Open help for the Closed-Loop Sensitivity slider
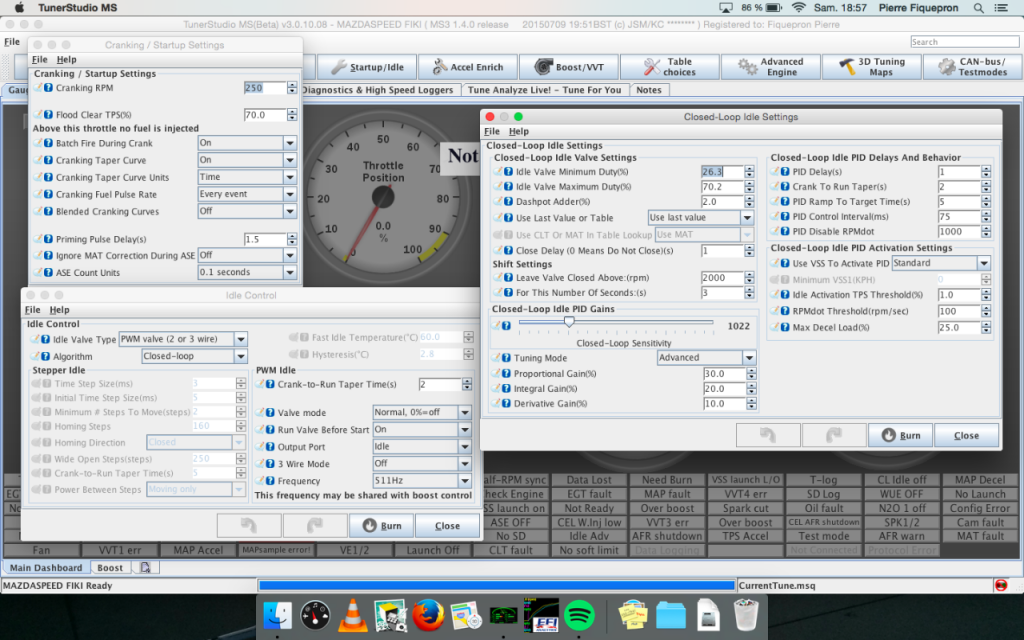The image size is (1024, 640). tap(506, 326)
